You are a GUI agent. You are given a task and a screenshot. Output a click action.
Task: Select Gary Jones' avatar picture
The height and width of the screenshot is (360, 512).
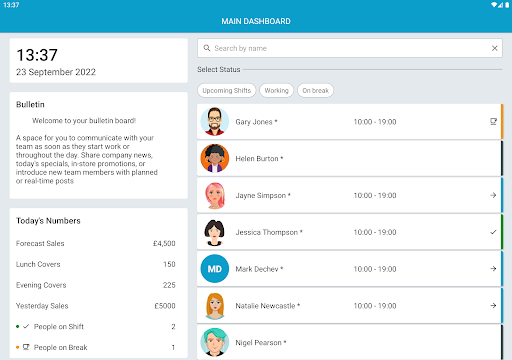[215, 121]
